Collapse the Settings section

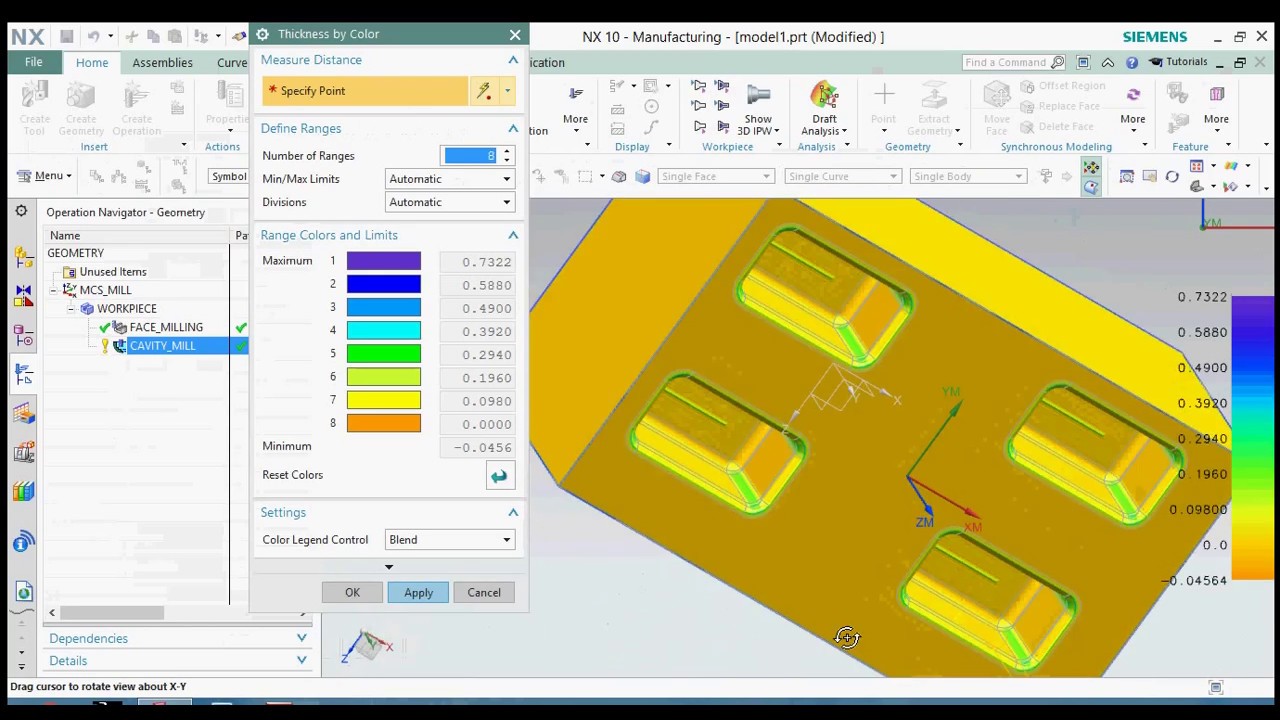pyautogui.click(x=513, y=513)
